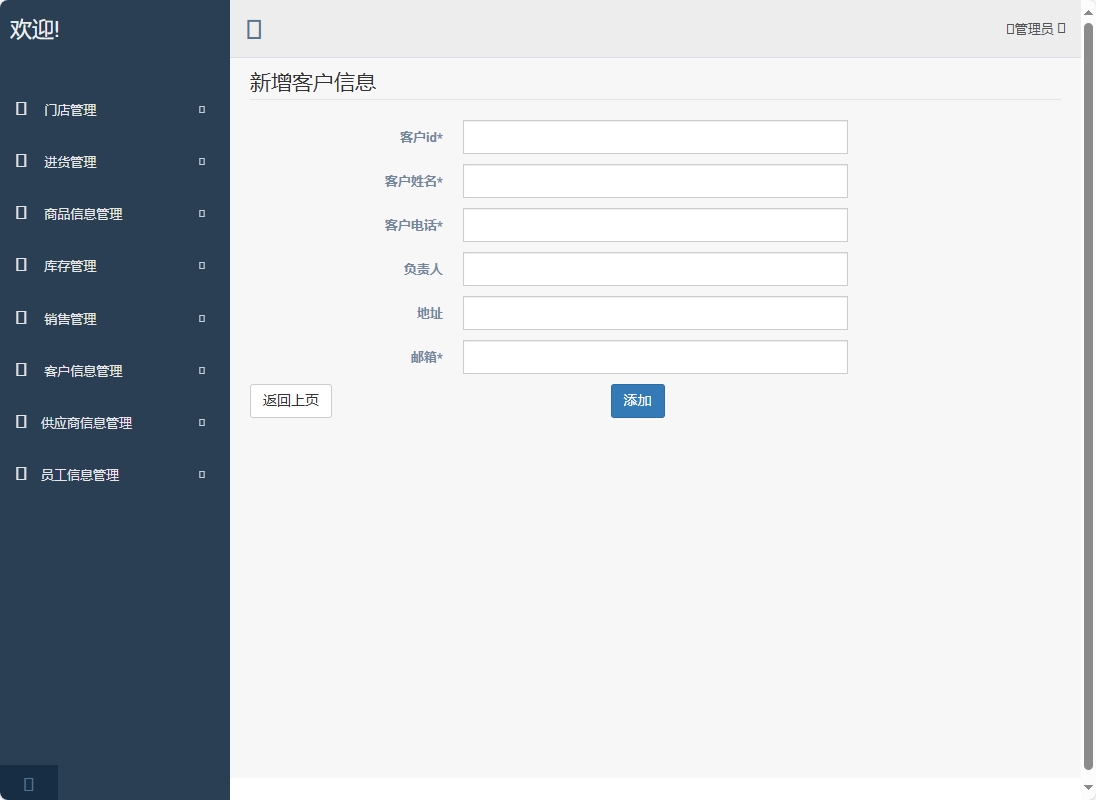Click the 客户姓名 input field
The width and height of the screenshot is (1096, 800).
point(654,181)
